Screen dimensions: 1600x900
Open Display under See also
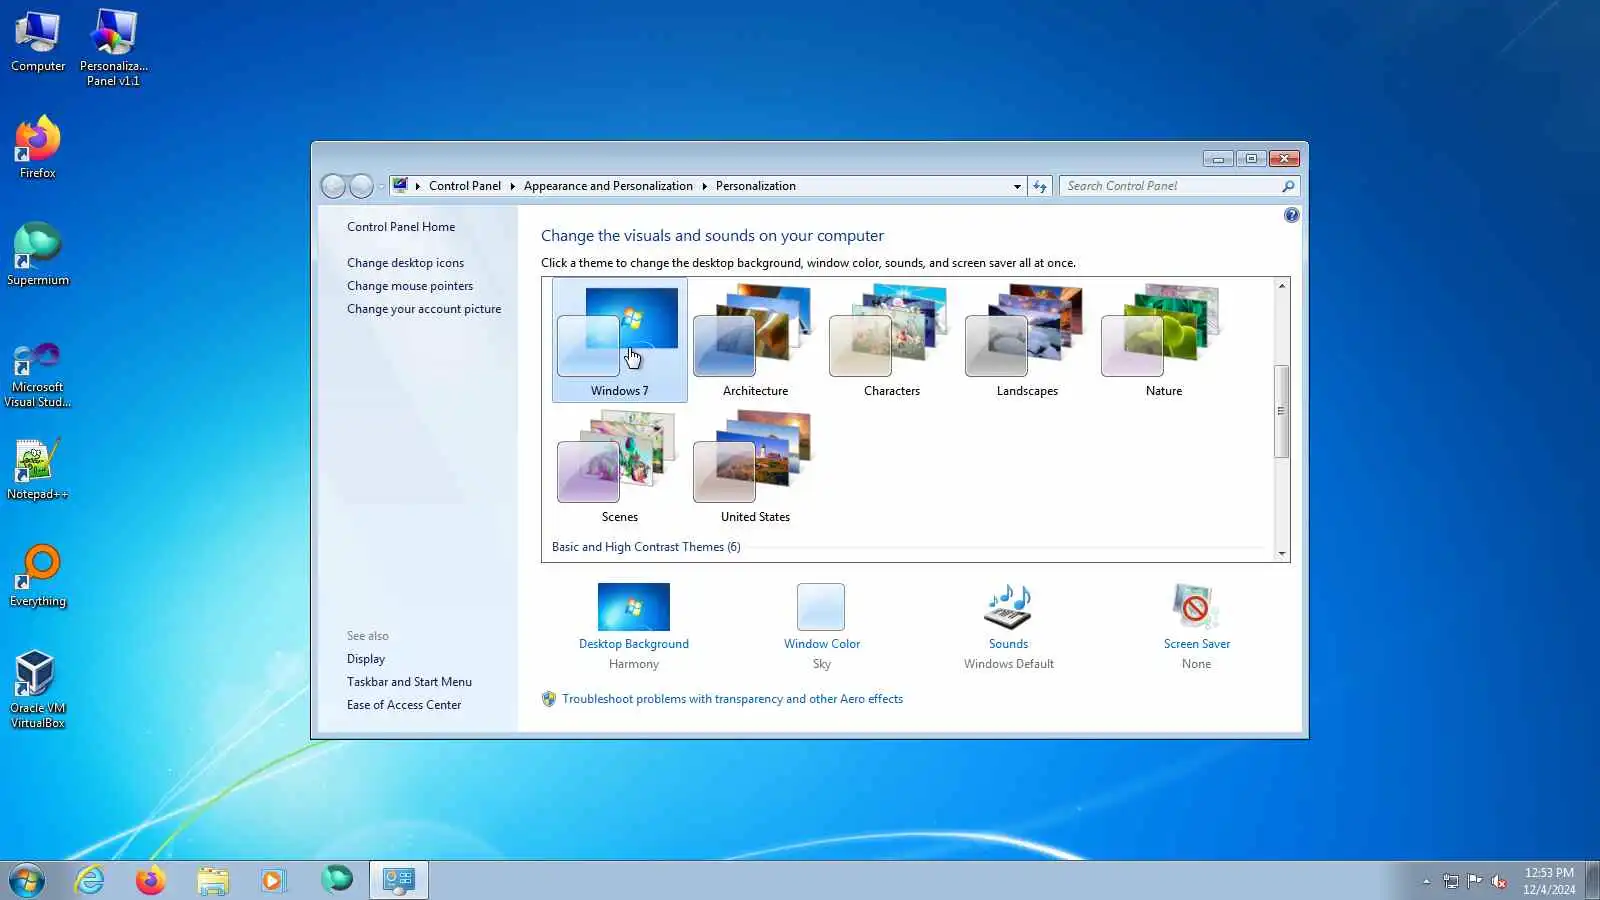coord(366,659)
